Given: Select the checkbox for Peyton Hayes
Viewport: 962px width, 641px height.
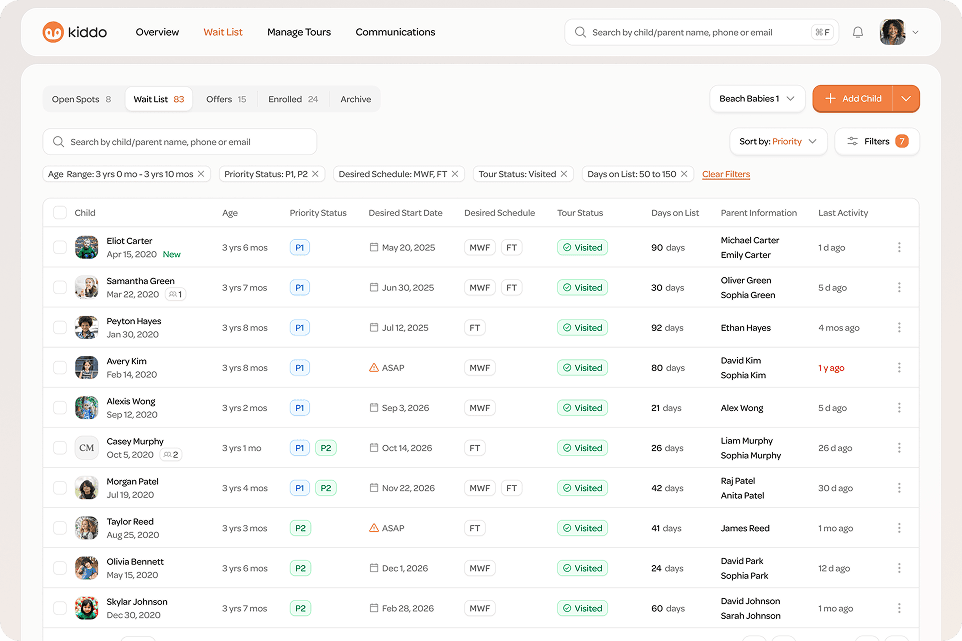Looking at the screenshot, I should pos(60,328).
